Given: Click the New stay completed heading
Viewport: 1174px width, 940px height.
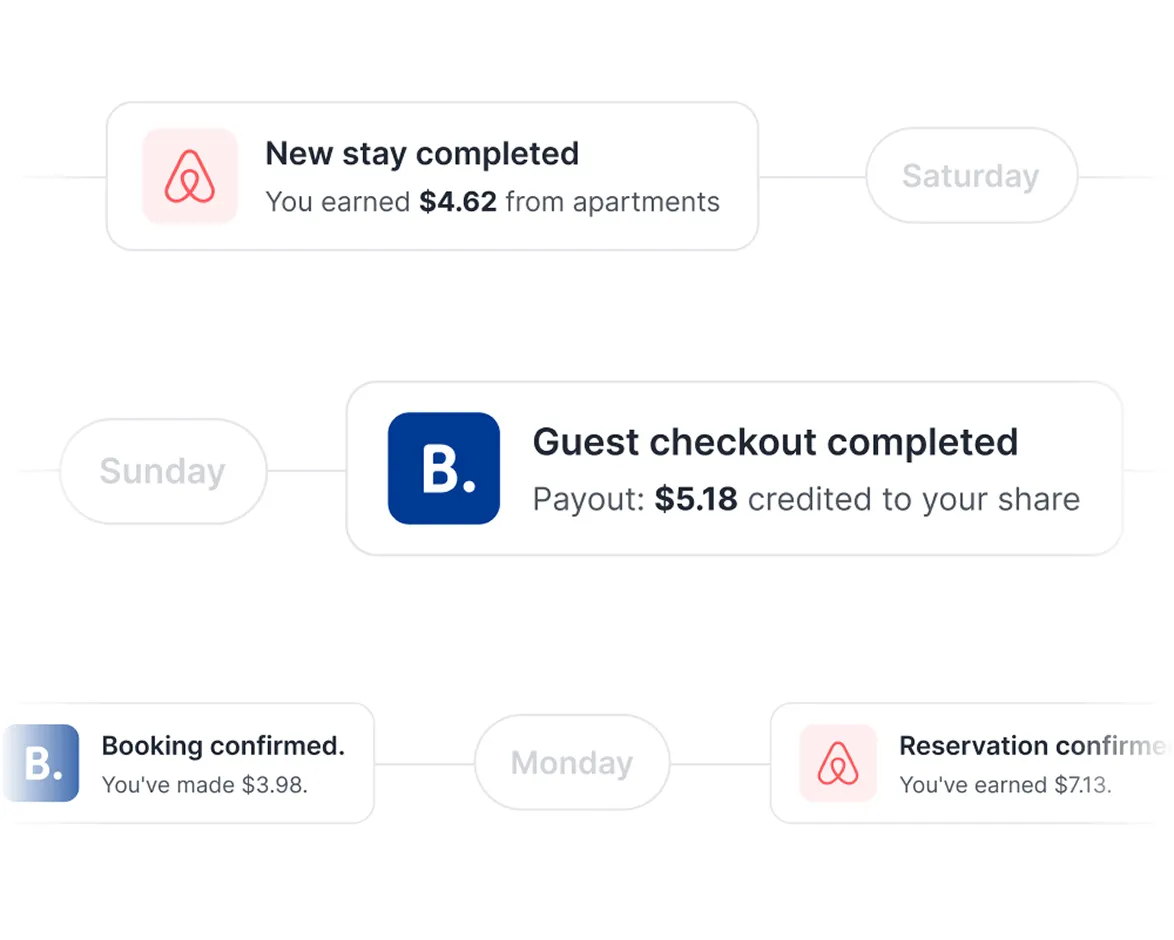Looking at the screenshot, I should tap(422, 154).
